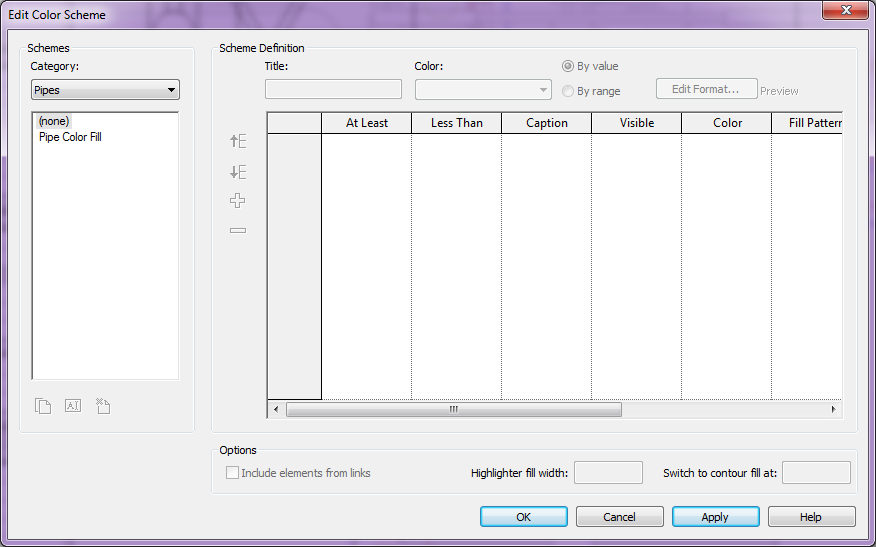Image resolution: width=876 pixels, height=547 pixels.
Task: Click the Highlighter fill width field
Action: (608, 473)
